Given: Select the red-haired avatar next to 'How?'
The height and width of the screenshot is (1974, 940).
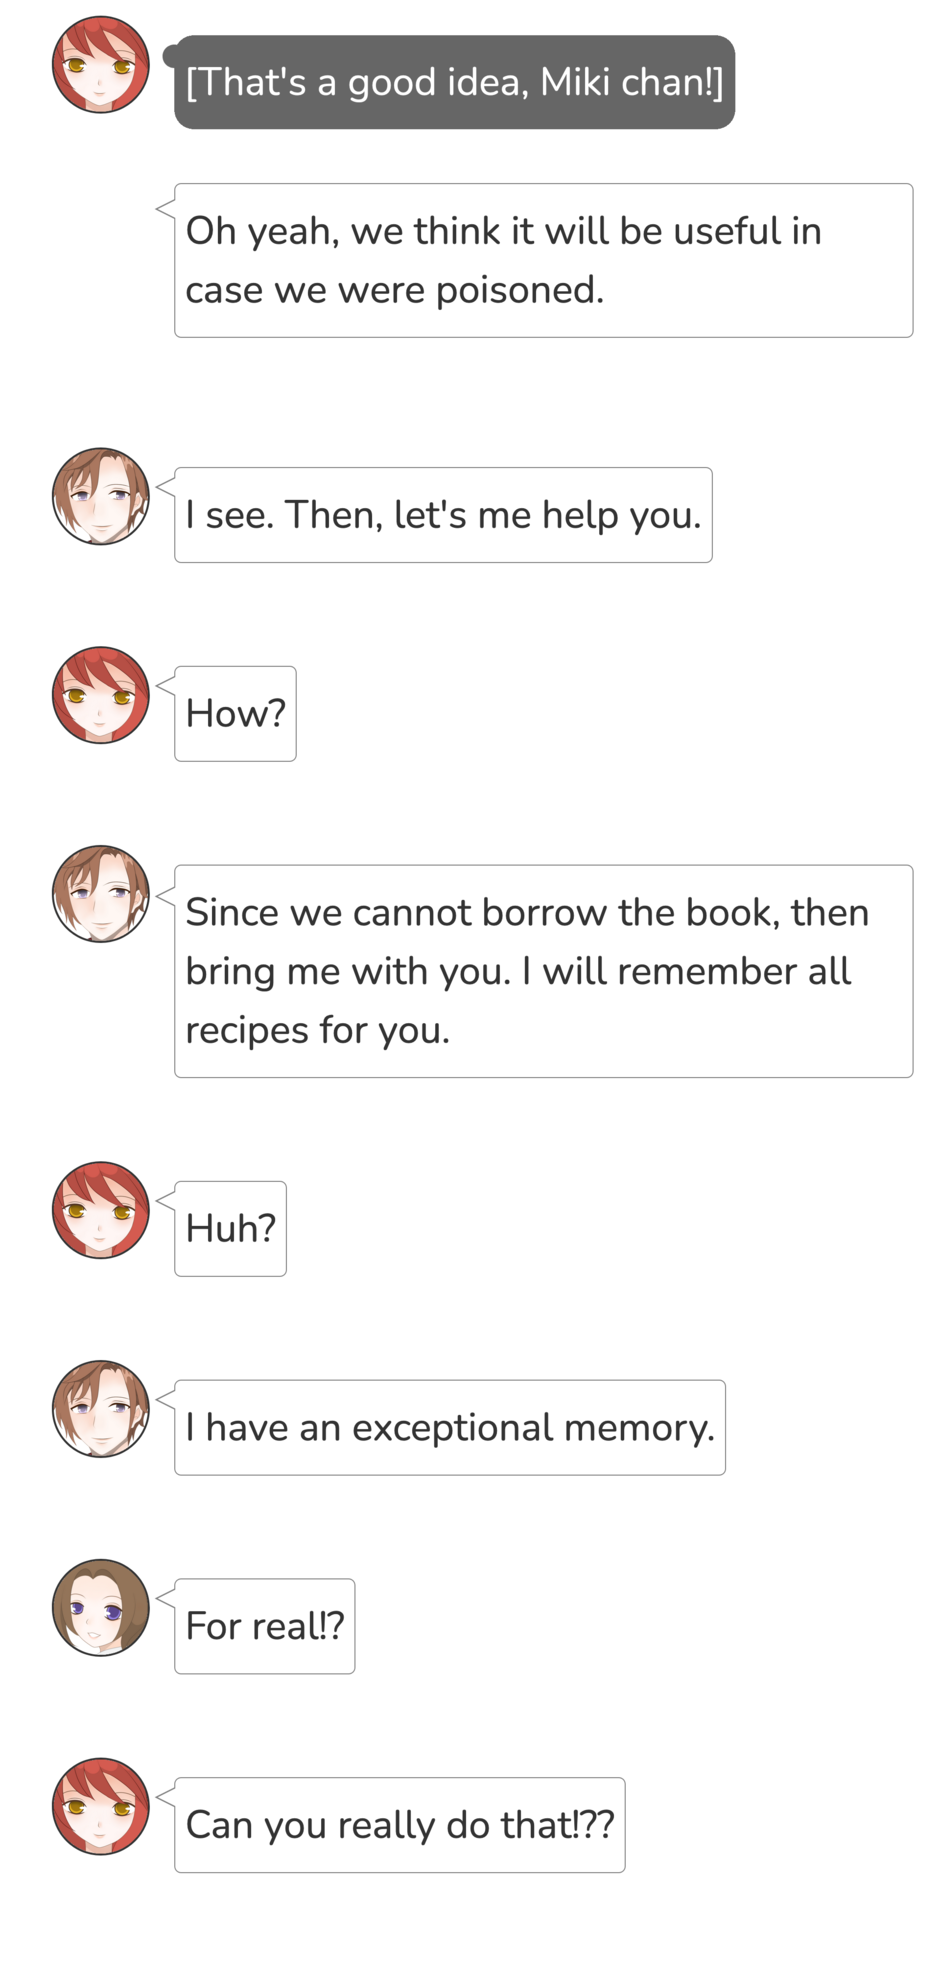Looking at the screenshot, I should click(x=100, y=695).
